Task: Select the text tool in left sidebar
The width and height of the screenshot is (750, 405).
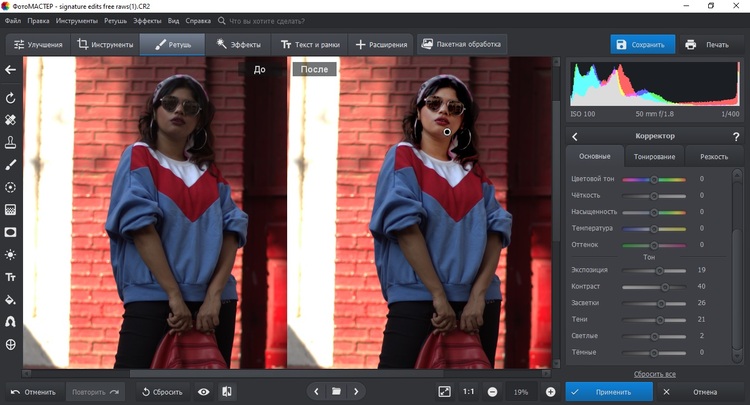Action: tap(11, 277)
